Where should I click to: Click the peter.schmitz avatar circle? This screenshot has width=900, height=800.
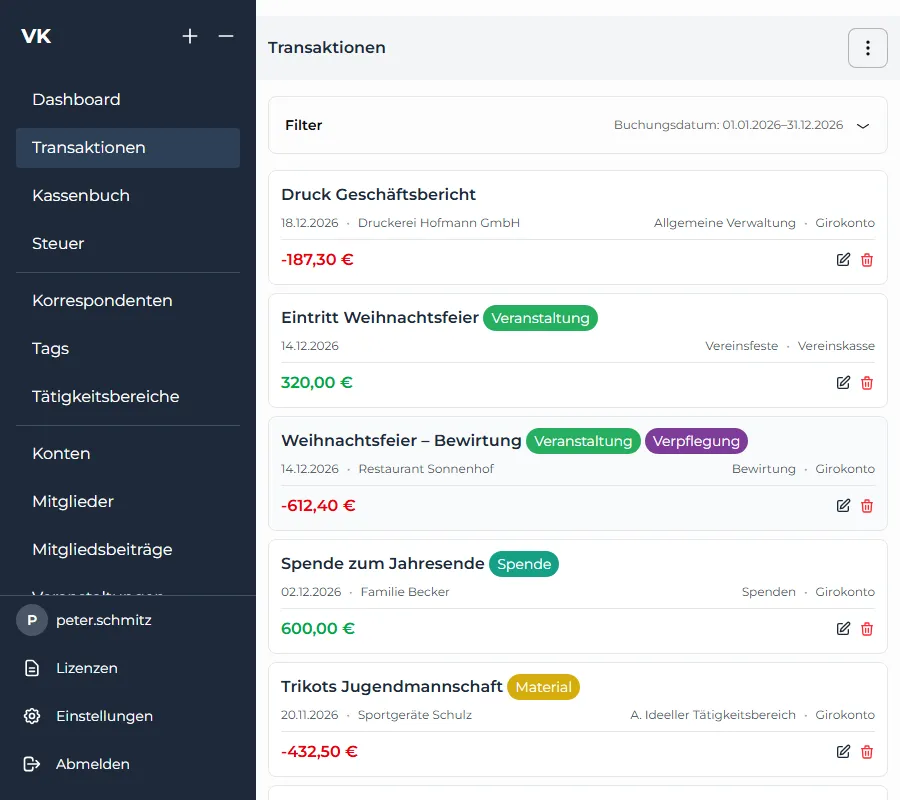point(32,620)
